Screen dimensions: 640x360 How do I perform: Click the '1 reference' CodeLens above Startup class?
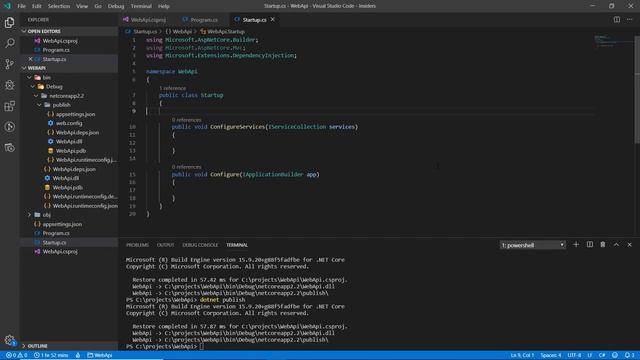pos(172,88)
